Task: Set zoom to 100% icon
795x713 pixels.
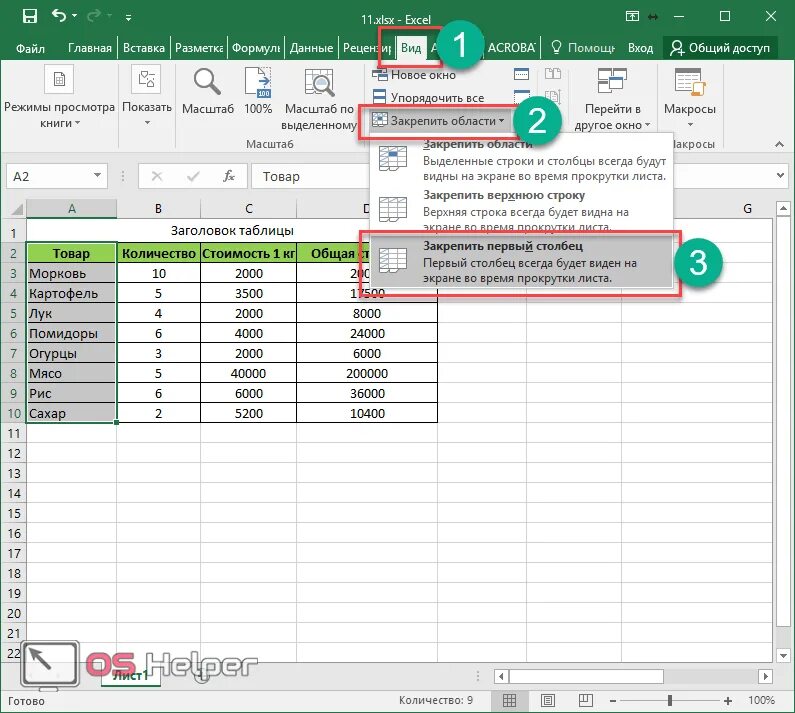Action: 258,81
